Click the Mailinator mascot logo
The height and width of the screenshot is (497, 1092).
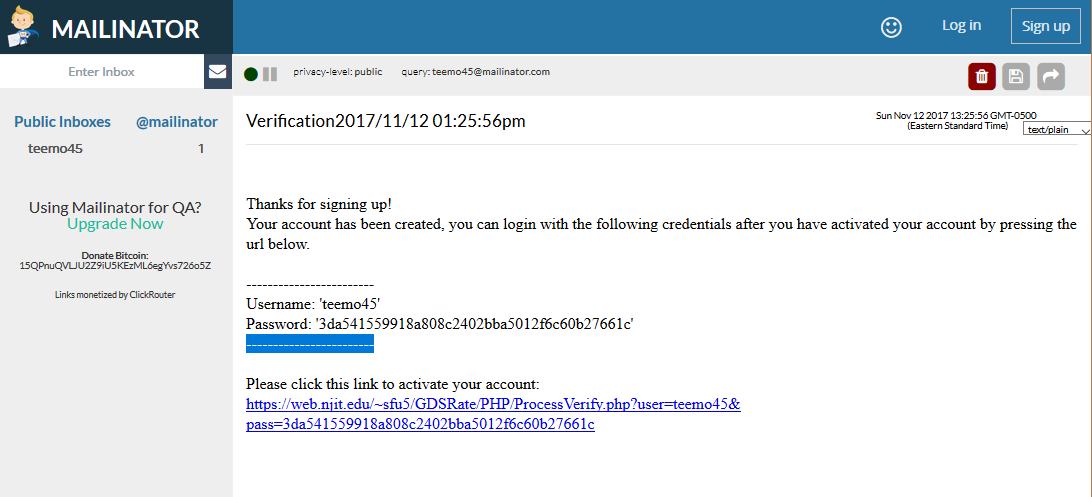pos(23,26)
